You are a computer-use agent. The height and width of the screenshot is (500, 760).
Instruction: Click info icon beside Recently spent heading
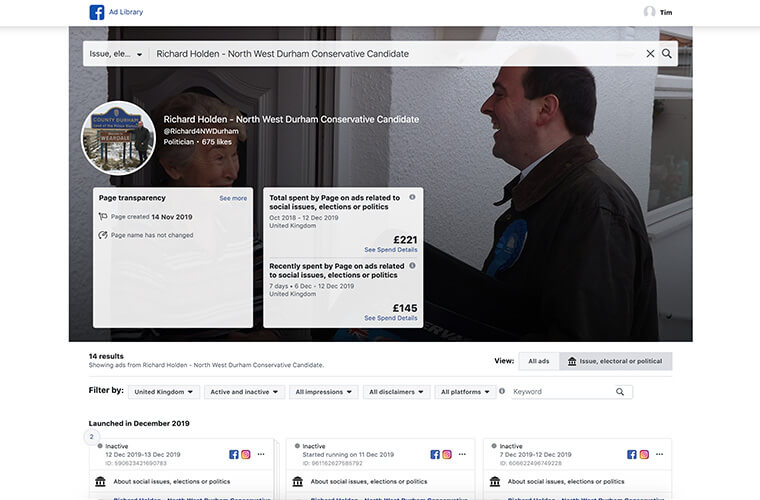(412, 266)
